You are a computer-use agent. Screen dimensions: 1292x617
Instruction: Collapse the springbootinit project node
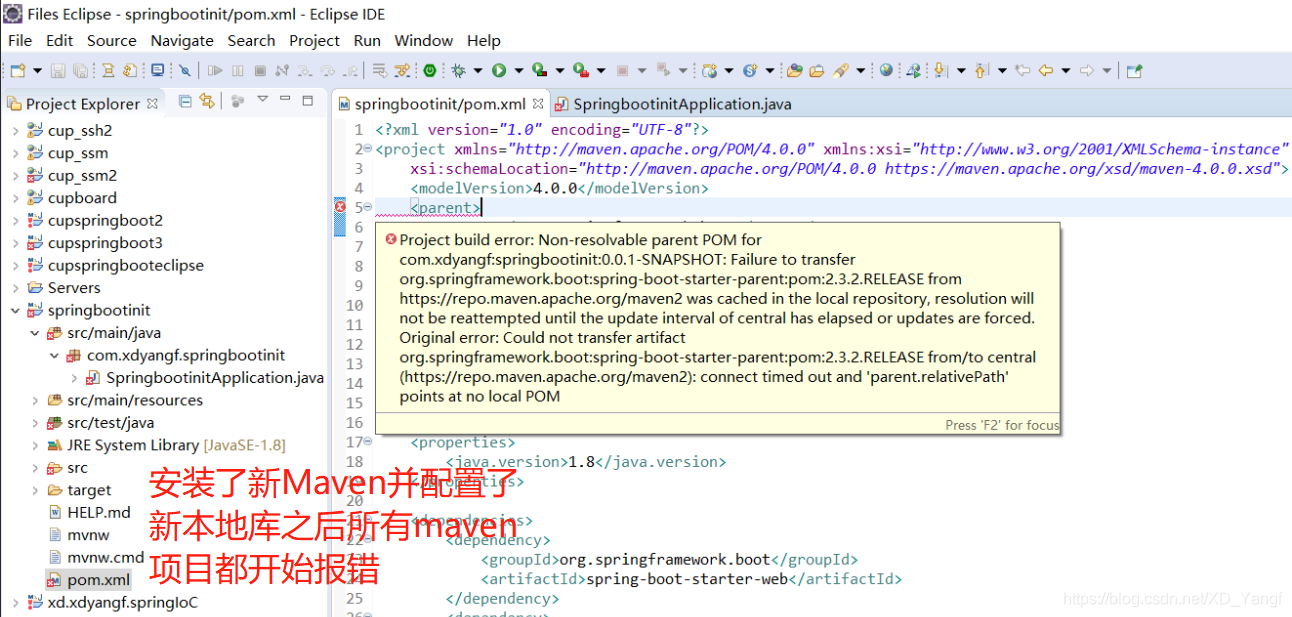tap(15, 310)
